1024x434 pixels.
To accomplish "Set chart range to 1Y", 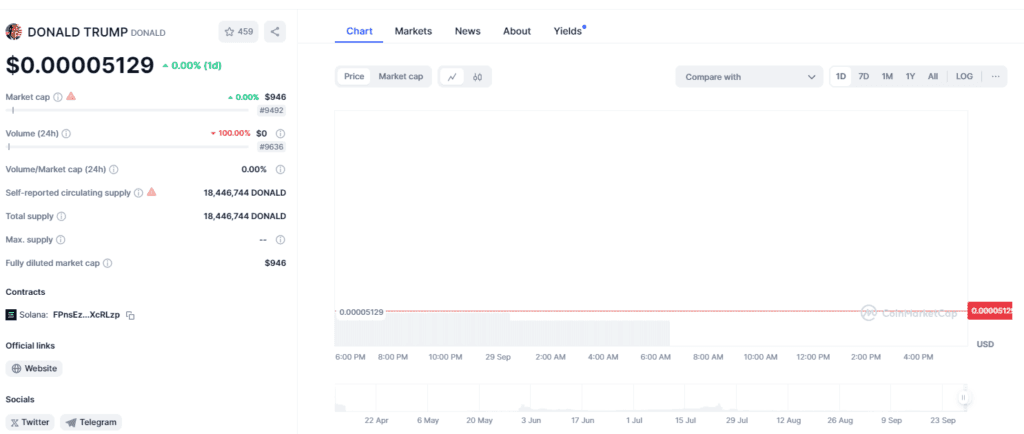I will click(910, 76).
